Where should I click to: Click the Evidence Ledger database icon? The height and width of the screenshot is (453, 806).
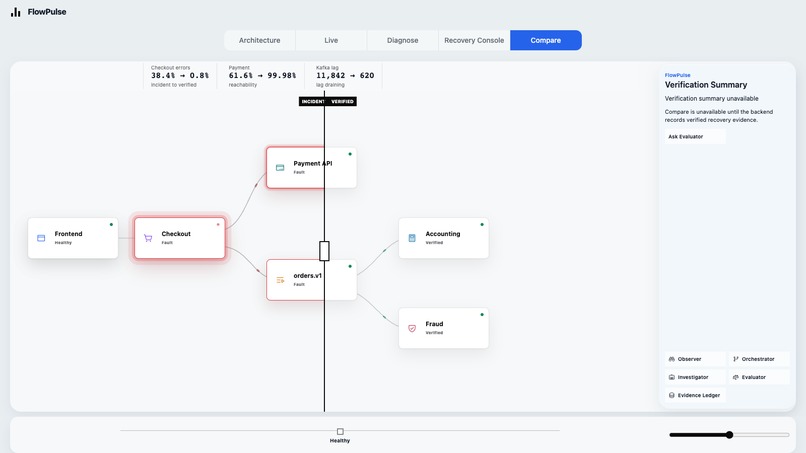(671, 395)
